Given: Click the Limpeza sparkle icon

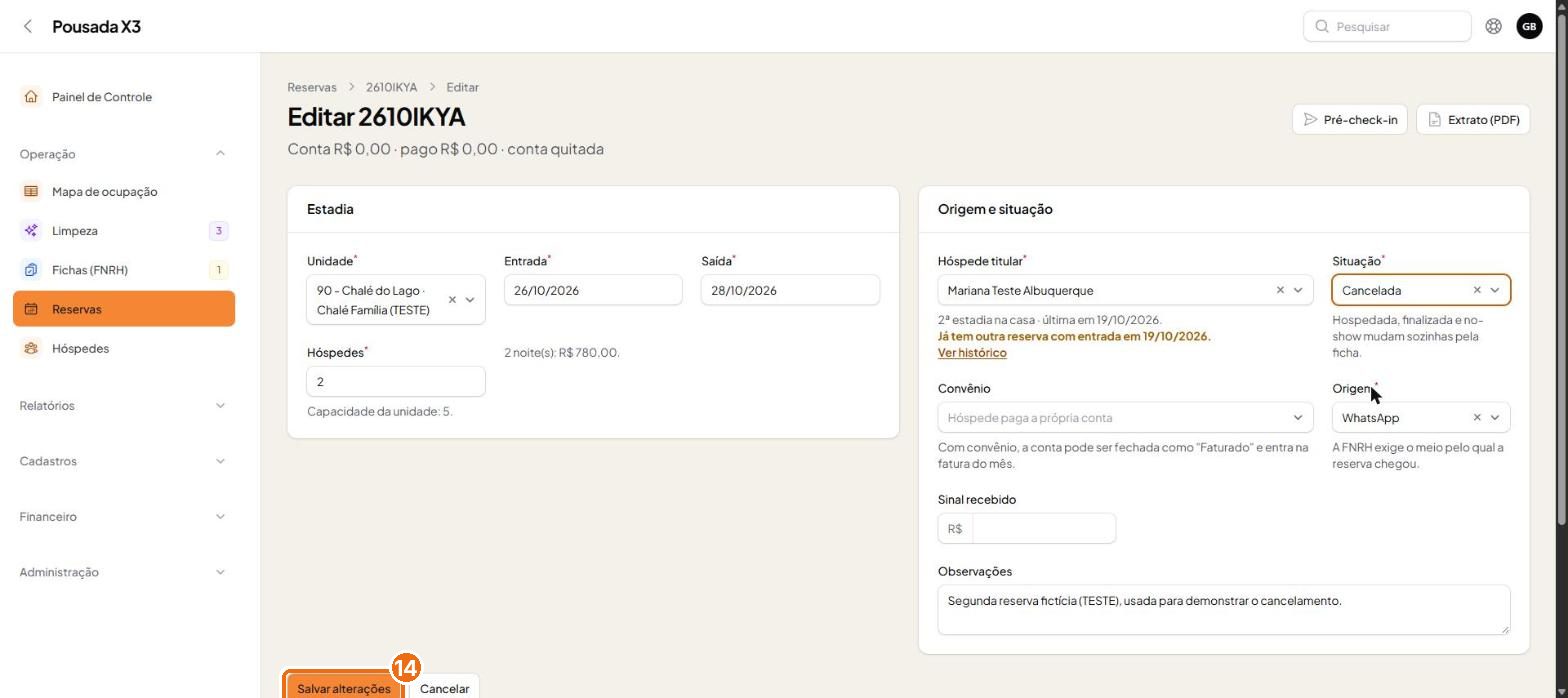Looking at the screenshot, I should point(31,231).
